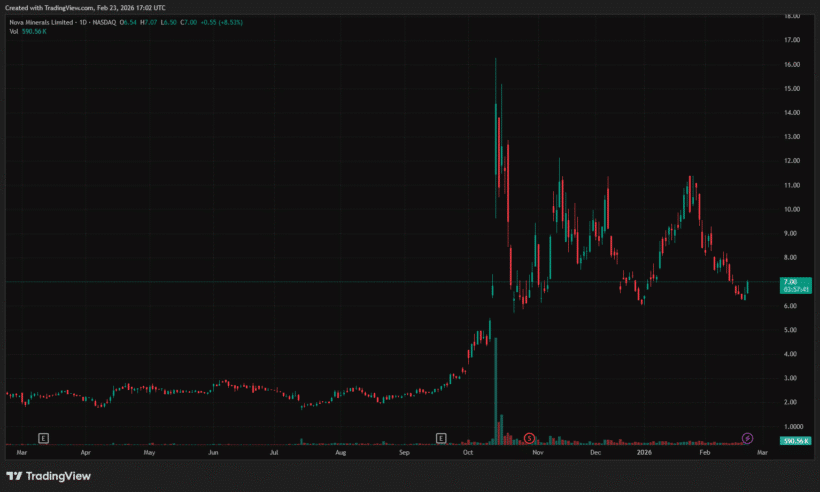Click the Sep label on time axis
Image resolution: width=820 pixels, height=492 pixels.
tap(404, 453)
